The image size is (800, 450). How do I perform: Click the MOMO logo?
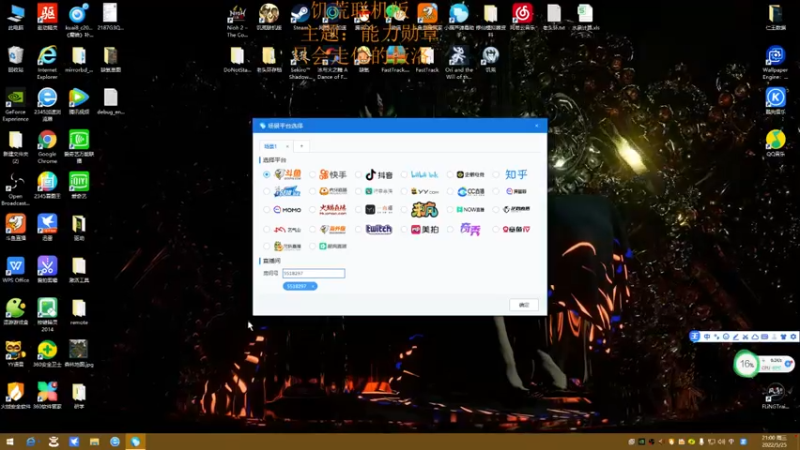pos(287,210)
